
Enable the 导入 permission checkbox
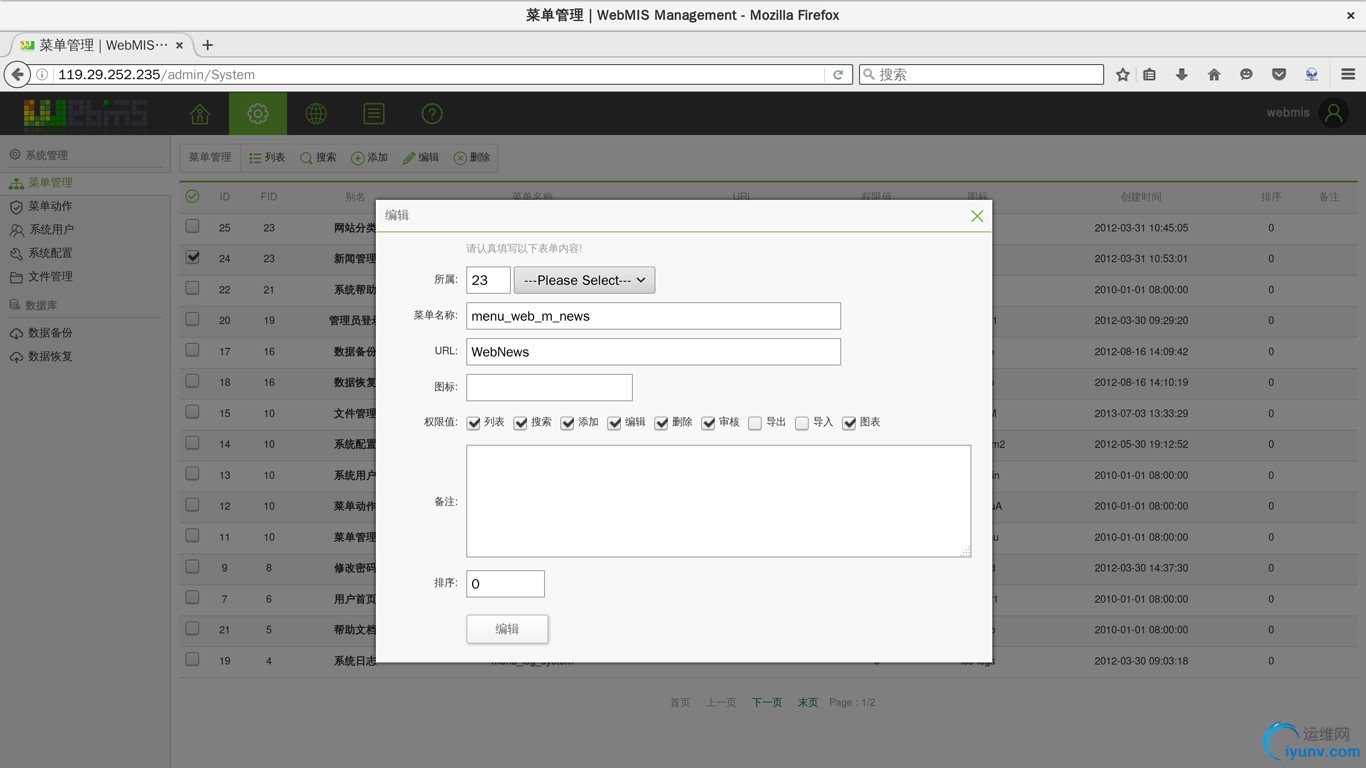coord(802,423)
